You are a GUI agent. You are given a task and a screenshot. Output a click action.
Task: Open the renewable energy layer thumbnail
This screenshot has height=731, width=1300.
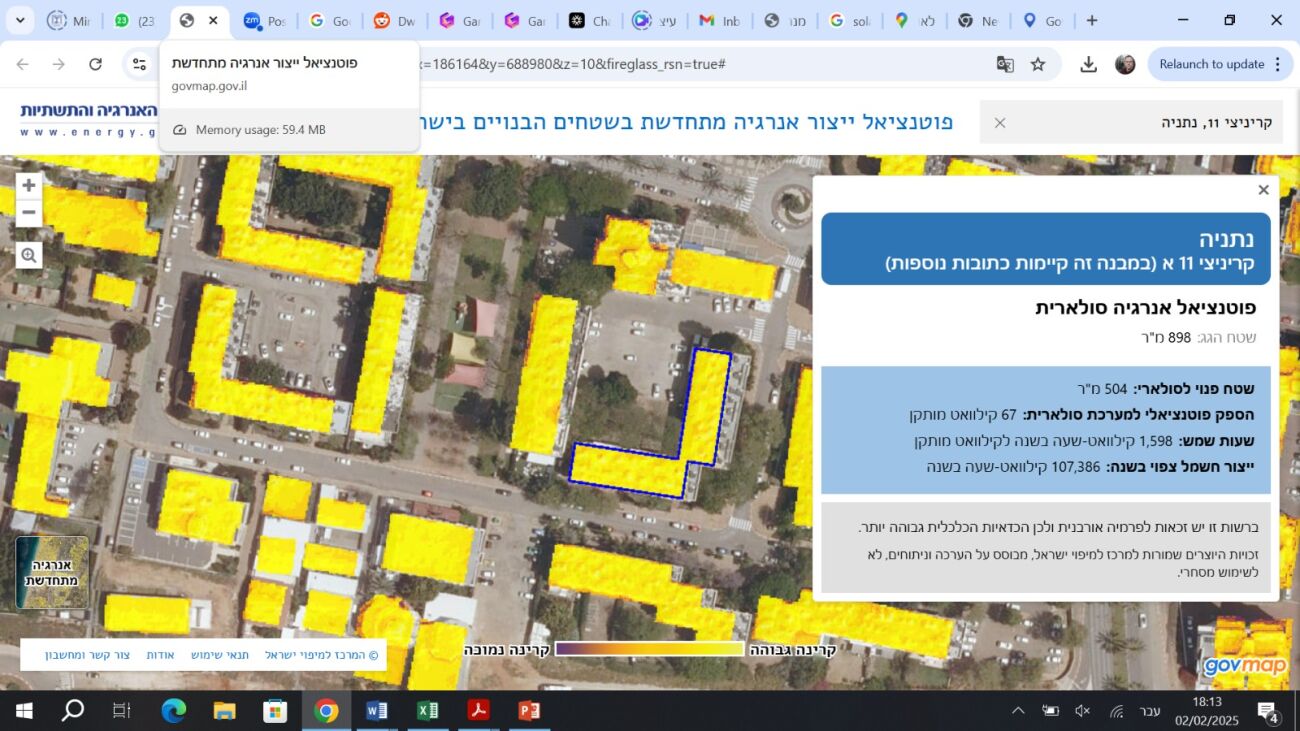tap(52, 572)
